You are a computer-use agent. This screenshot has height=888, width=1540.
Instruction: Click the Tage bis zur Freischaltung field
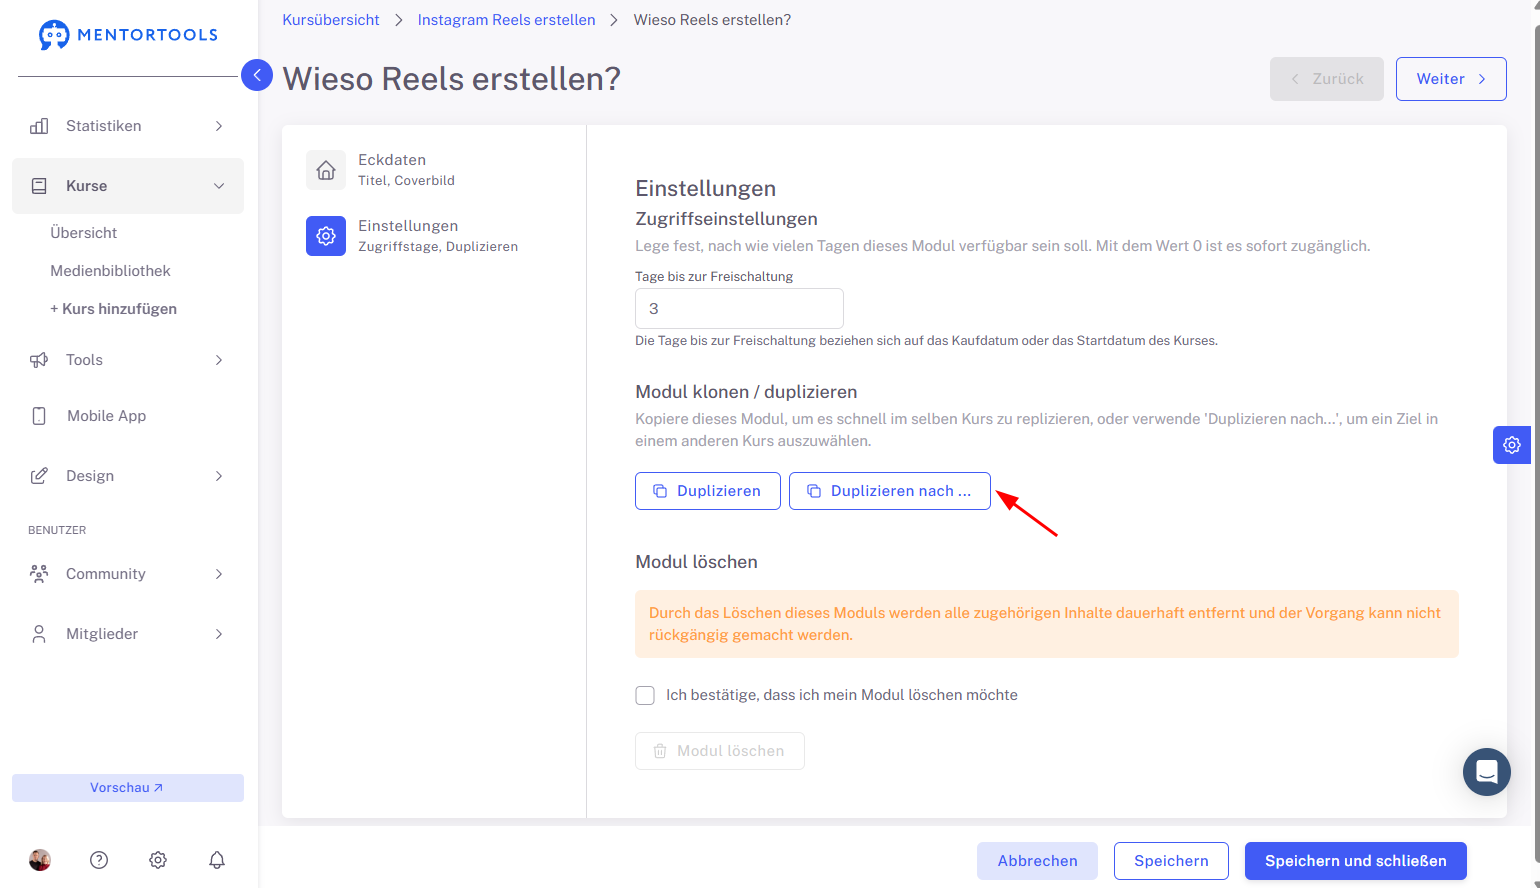click(739, 309)
